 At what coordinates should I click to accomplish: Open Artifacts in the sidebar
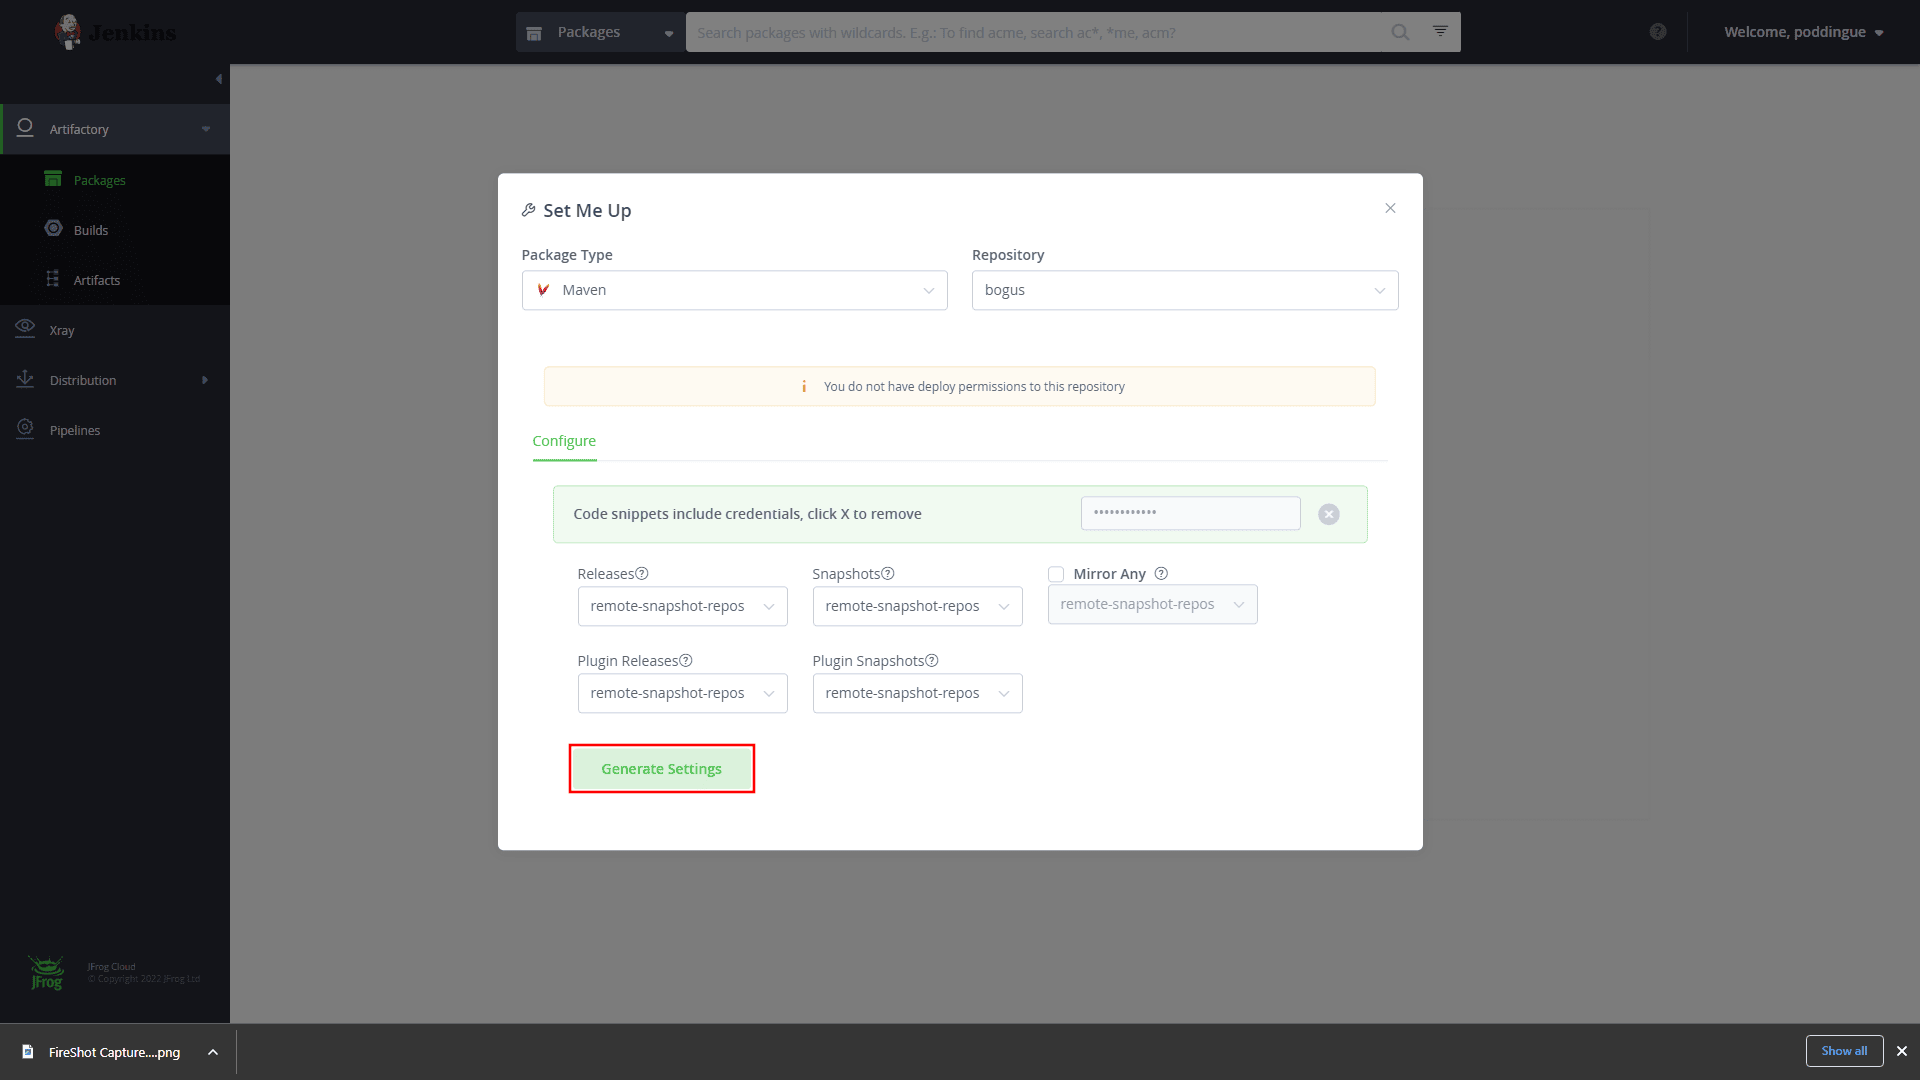[97, 280]
